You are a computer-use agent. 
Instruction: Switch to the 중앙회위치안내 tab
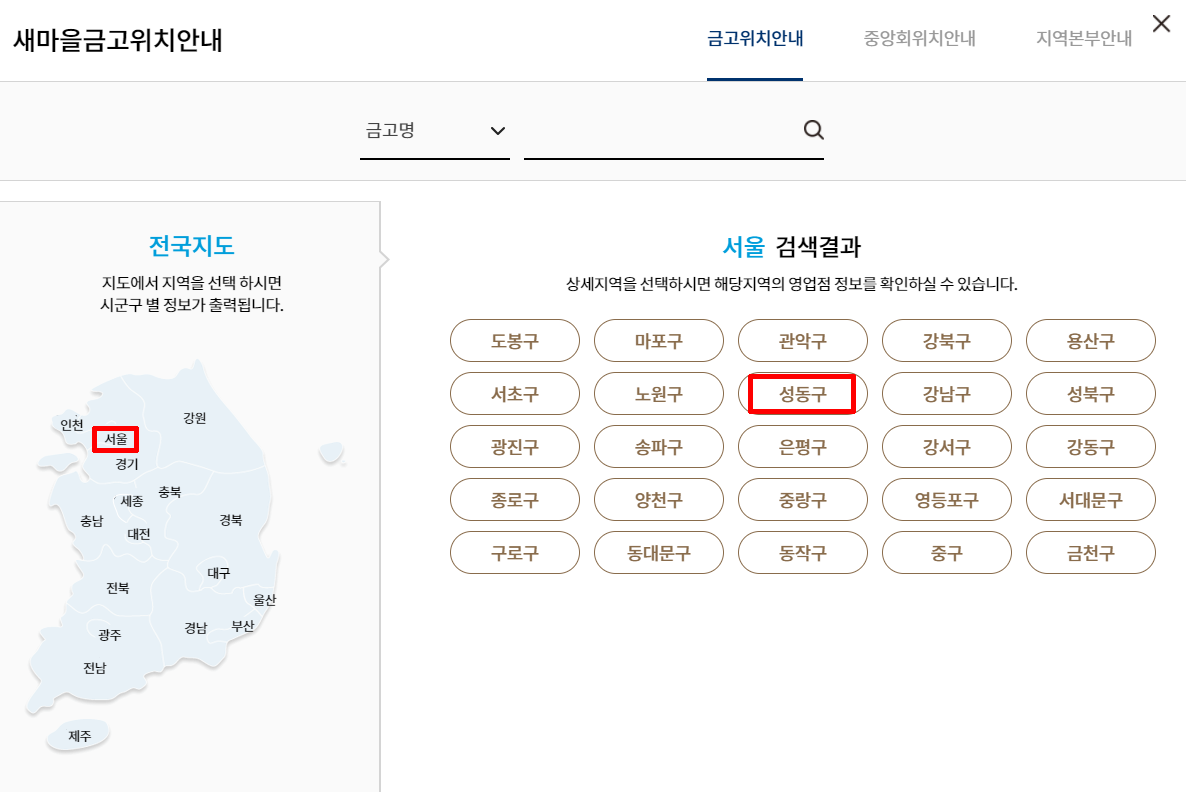click(920, 39)
